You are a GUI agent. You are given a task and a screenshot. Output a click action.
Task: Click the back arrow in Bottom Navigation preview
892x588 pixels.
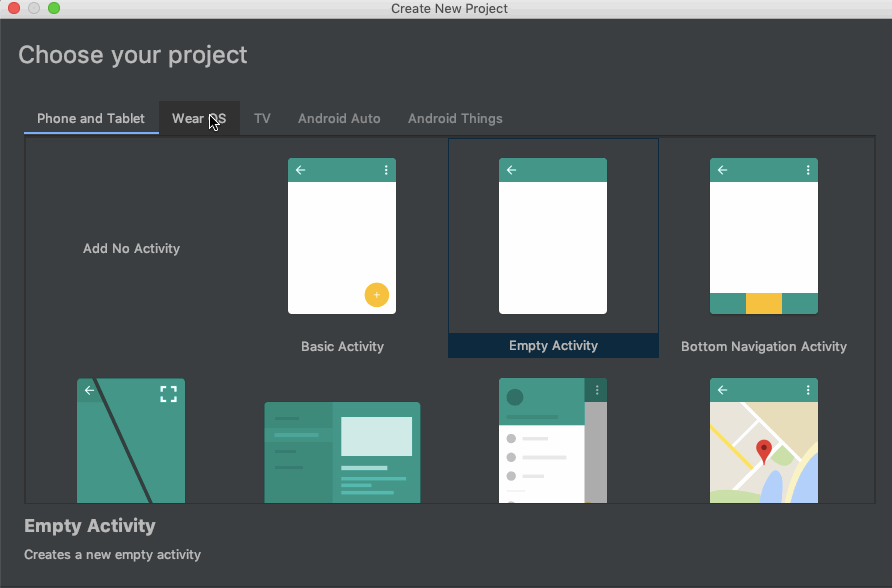pos(722,169)
